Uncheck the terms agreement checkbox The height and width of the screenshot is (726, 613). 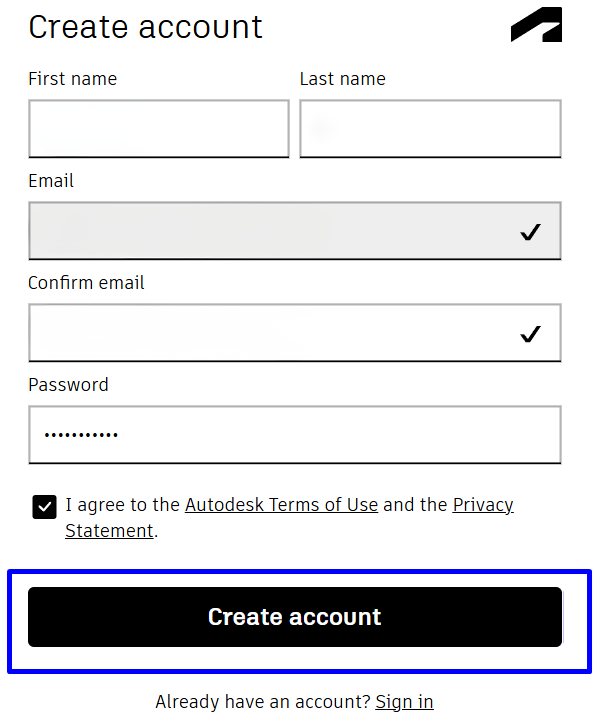44,507
